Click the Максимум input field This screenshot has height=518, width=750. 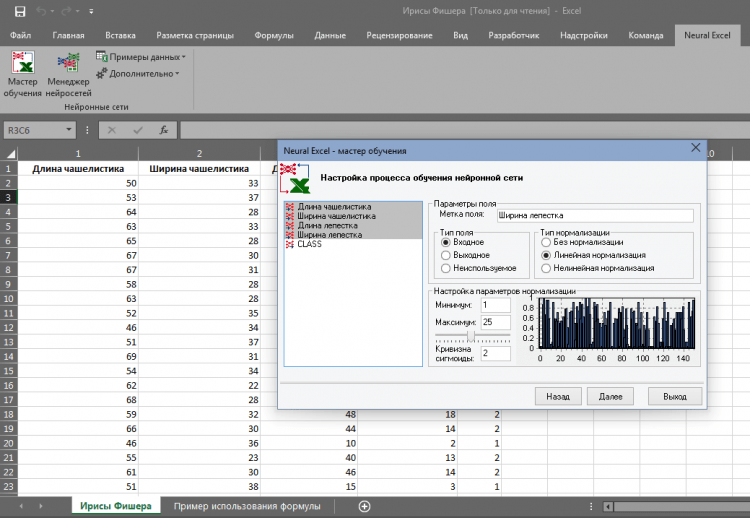point(494,322)
